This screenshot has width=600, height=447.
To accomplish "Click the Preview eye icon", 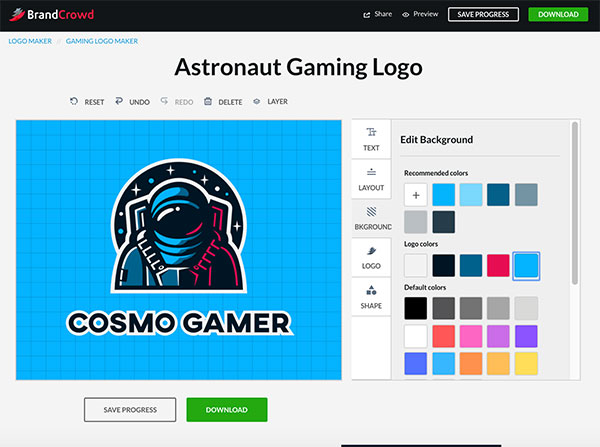I will (406, 15).
